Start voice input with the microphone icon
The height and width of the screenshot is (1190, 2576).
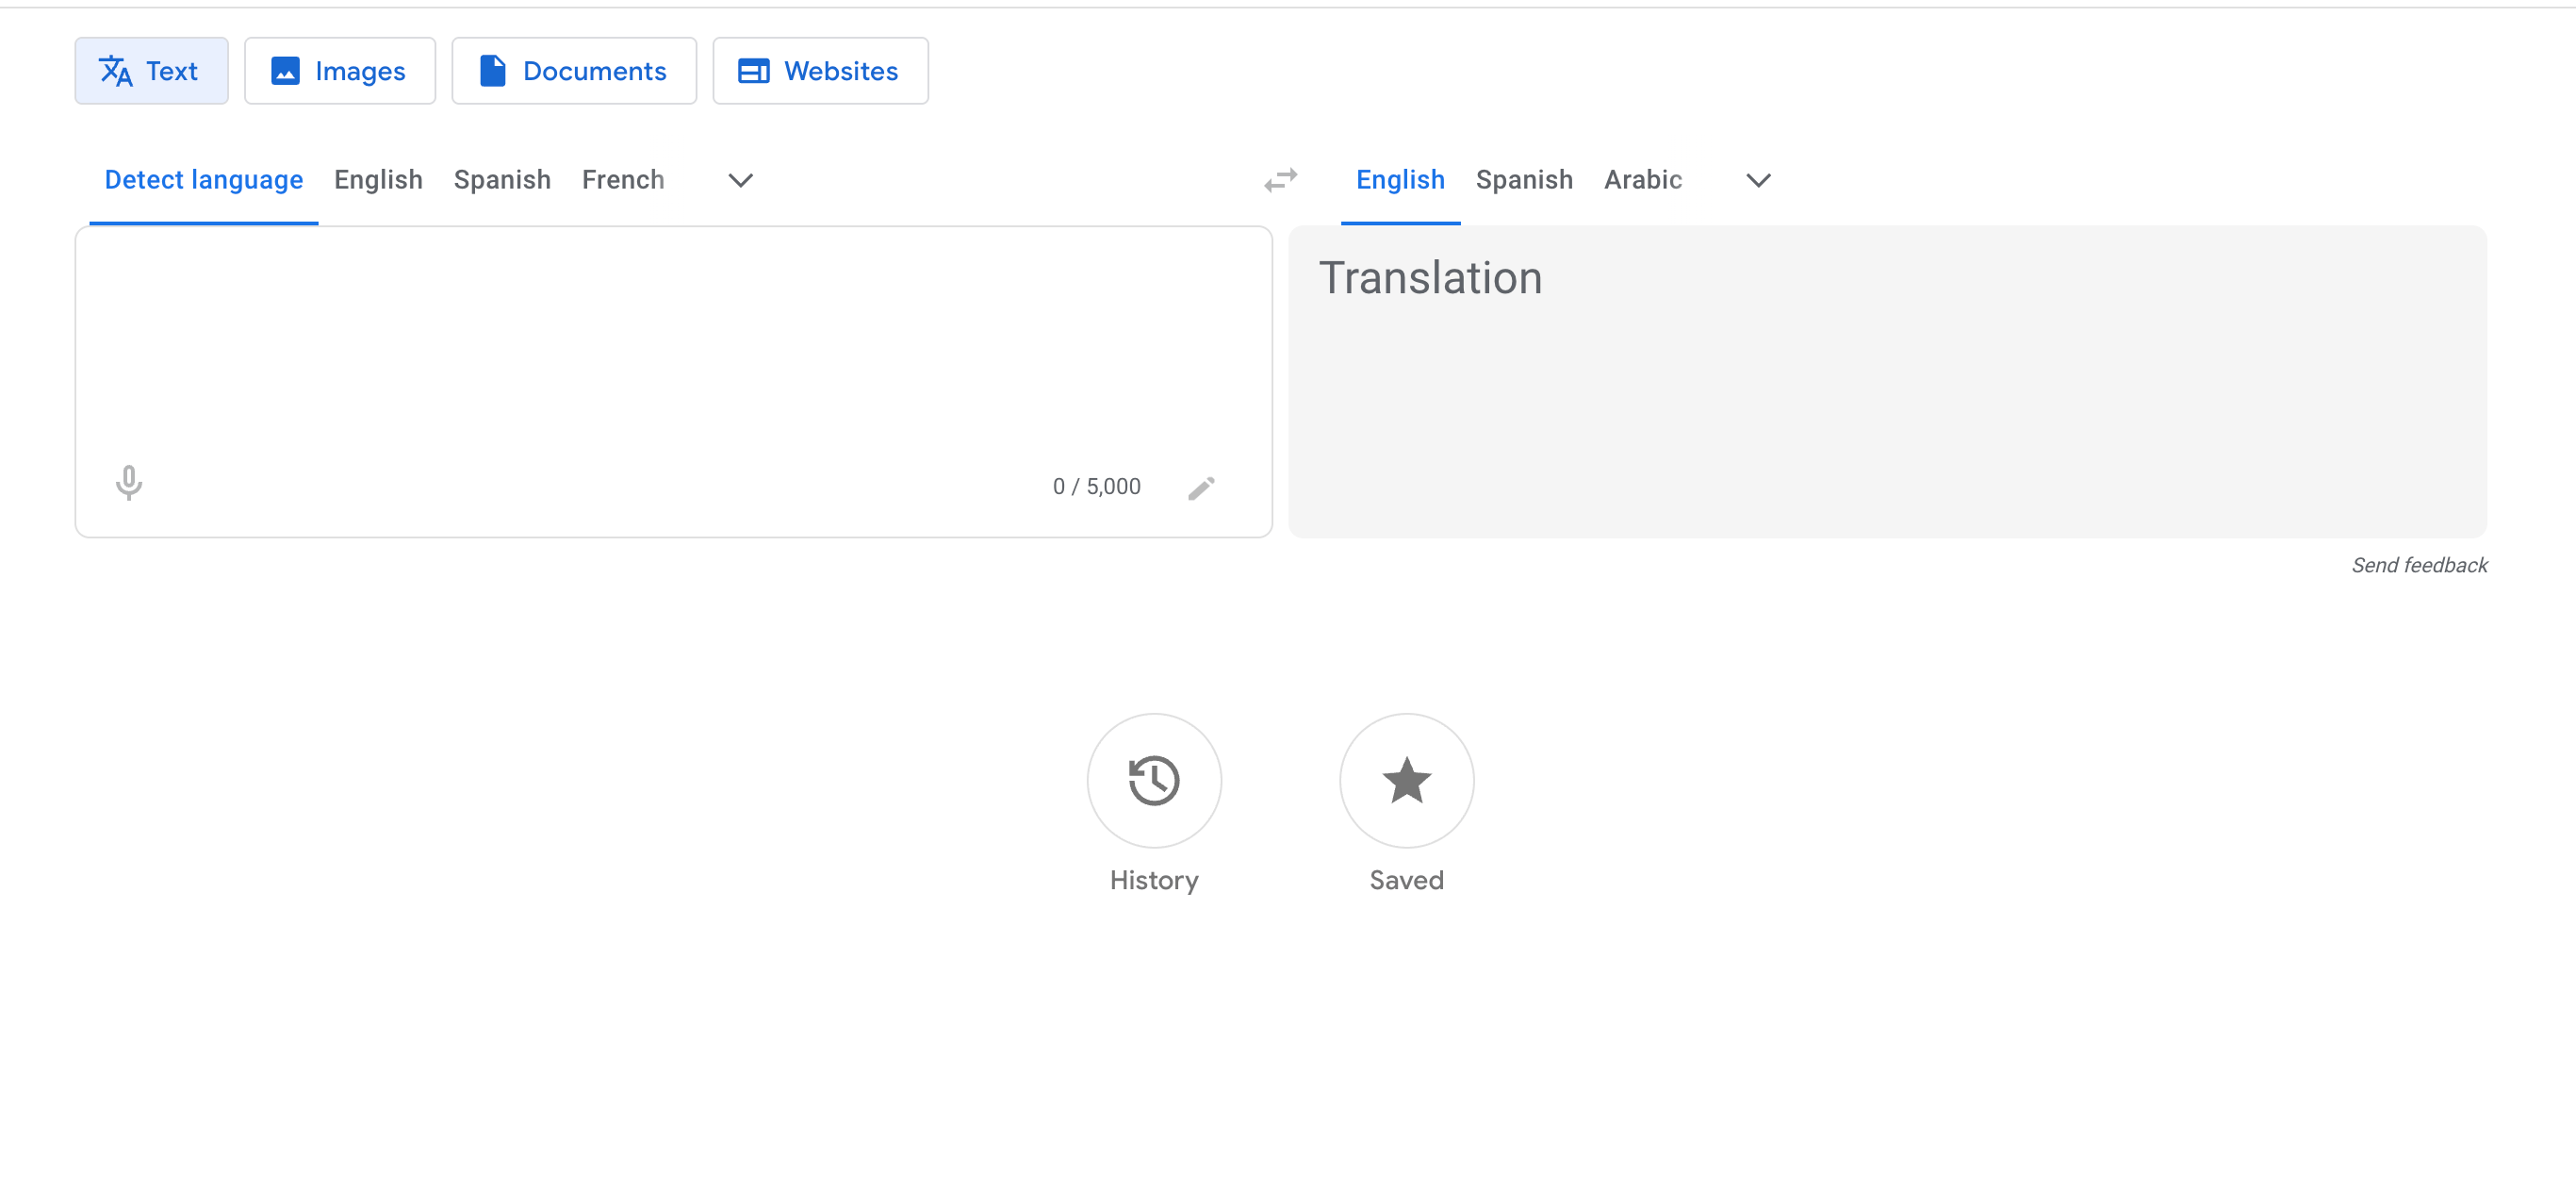click(x=129, y=484)
